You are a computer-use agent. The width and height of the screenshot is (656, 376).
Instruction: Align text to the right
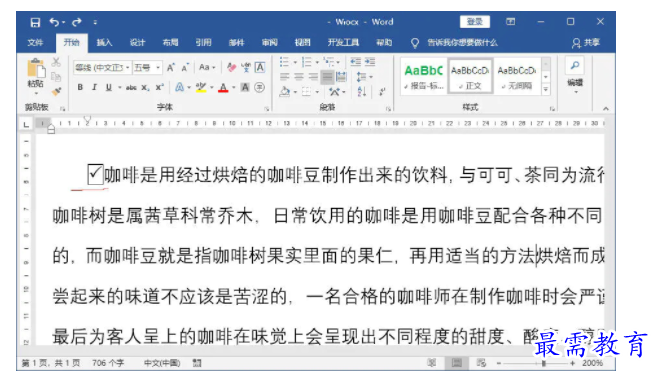(313, 77)
